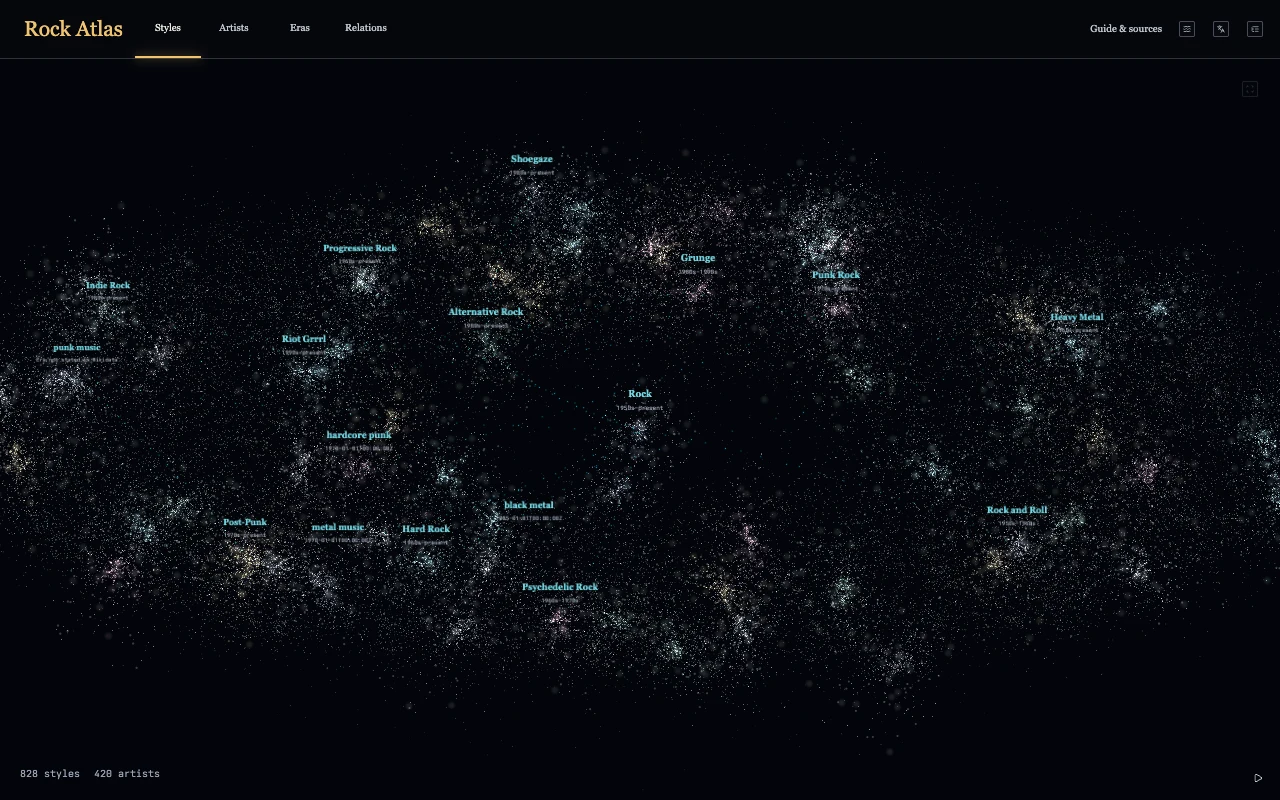Screen dimensions: 1280x800
Task: Click the 828 styles counter
Action: (50, 774)
